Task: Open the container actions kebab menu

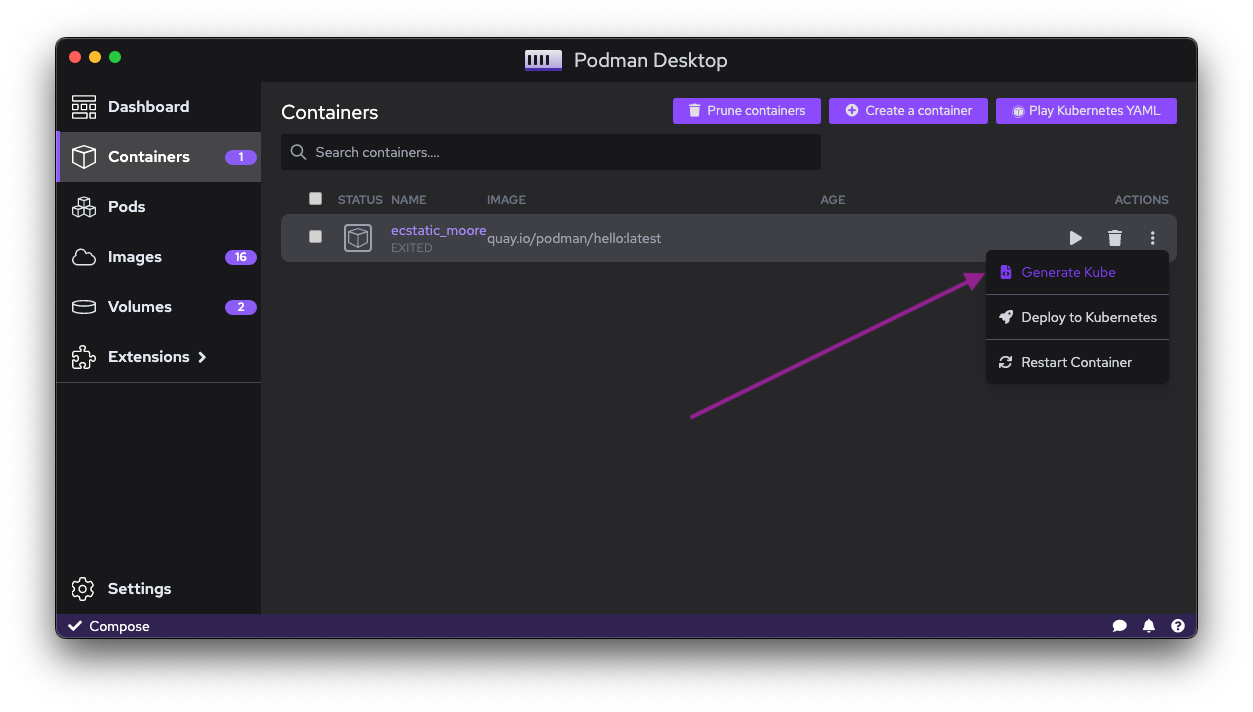Action: click(1152, 238)
